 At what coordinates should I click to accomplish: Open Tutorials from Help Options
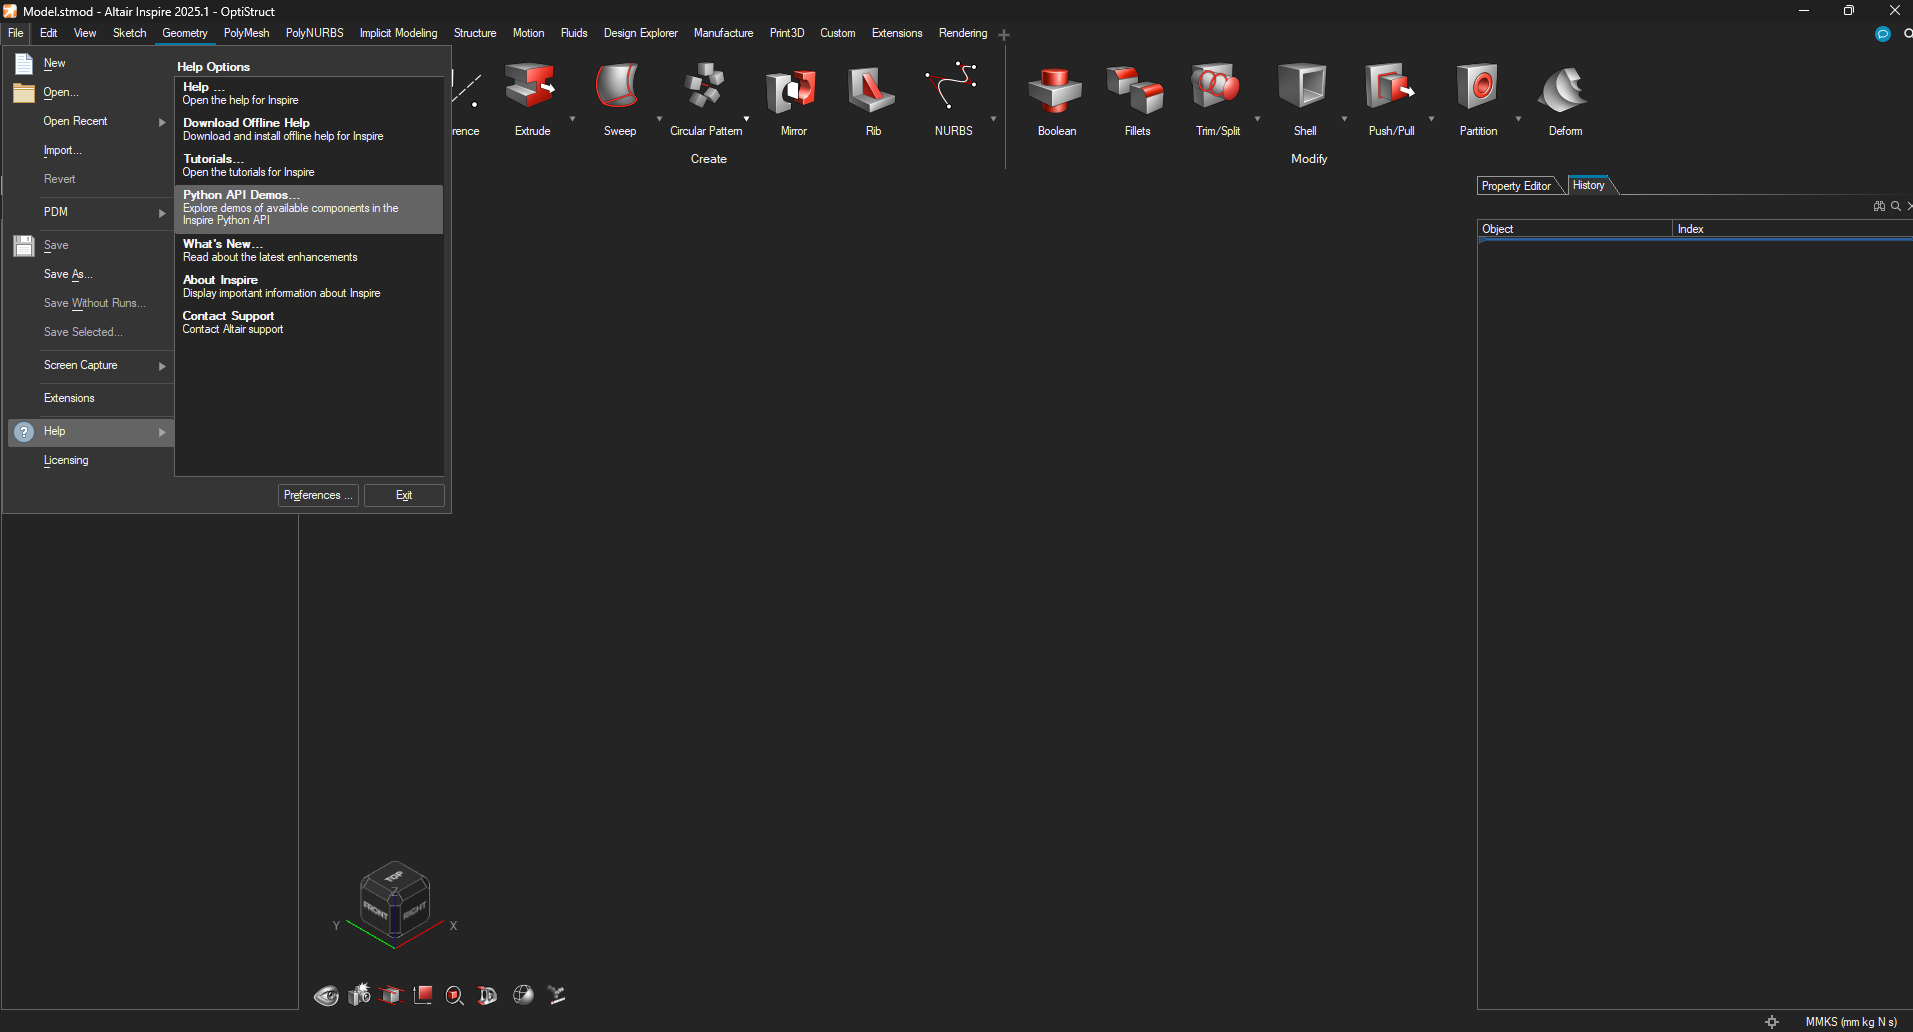(309, 166)
